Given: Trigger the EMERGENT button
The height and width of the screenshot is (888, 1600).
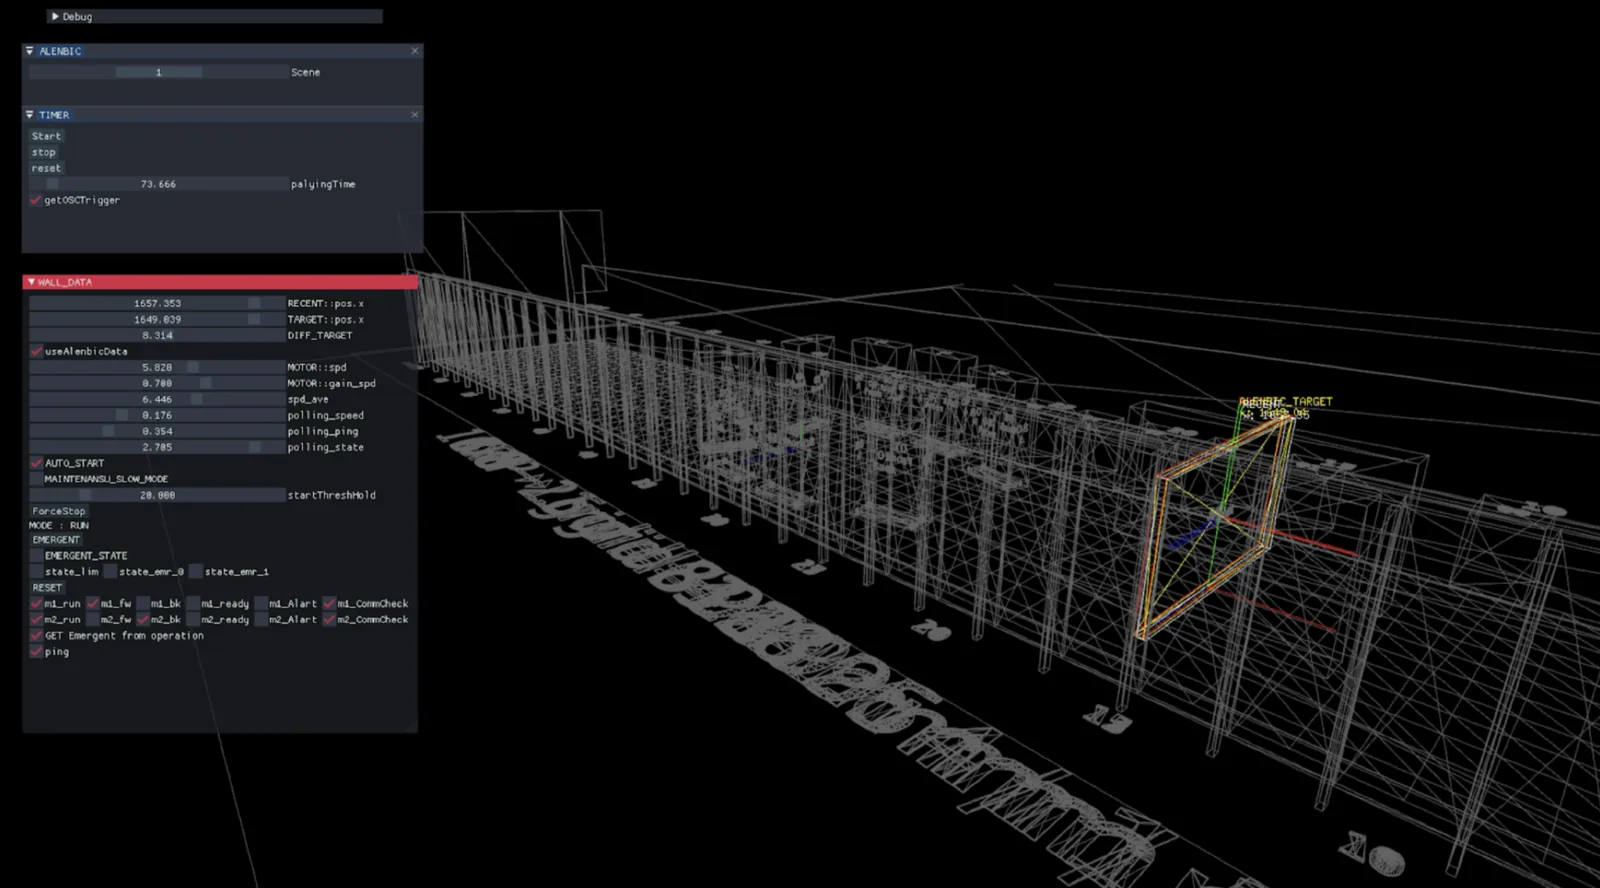Looking at the screenshot, I should [56, 540].
